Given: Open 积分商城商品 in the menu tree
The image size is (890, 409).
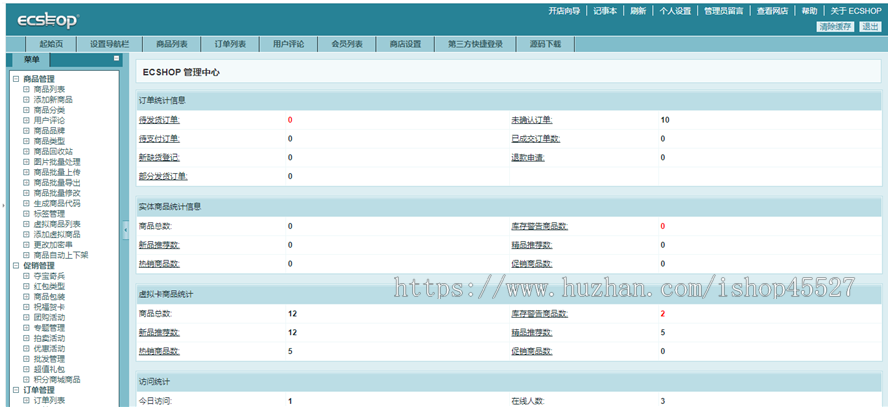Looking at the screenshot, I should [57, 380].
